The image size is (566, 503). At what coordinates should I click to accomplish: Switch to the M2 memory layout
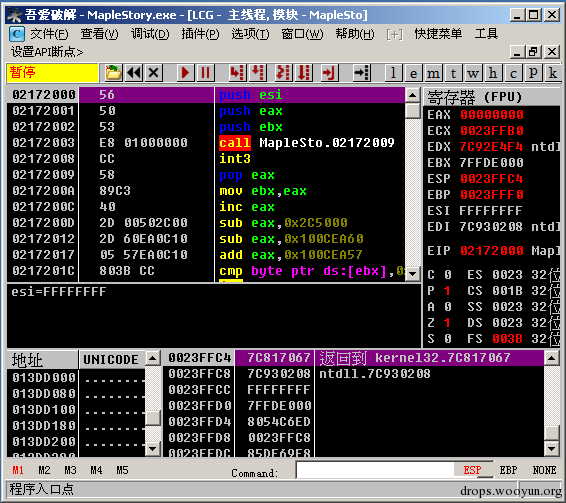pos(44,470)
